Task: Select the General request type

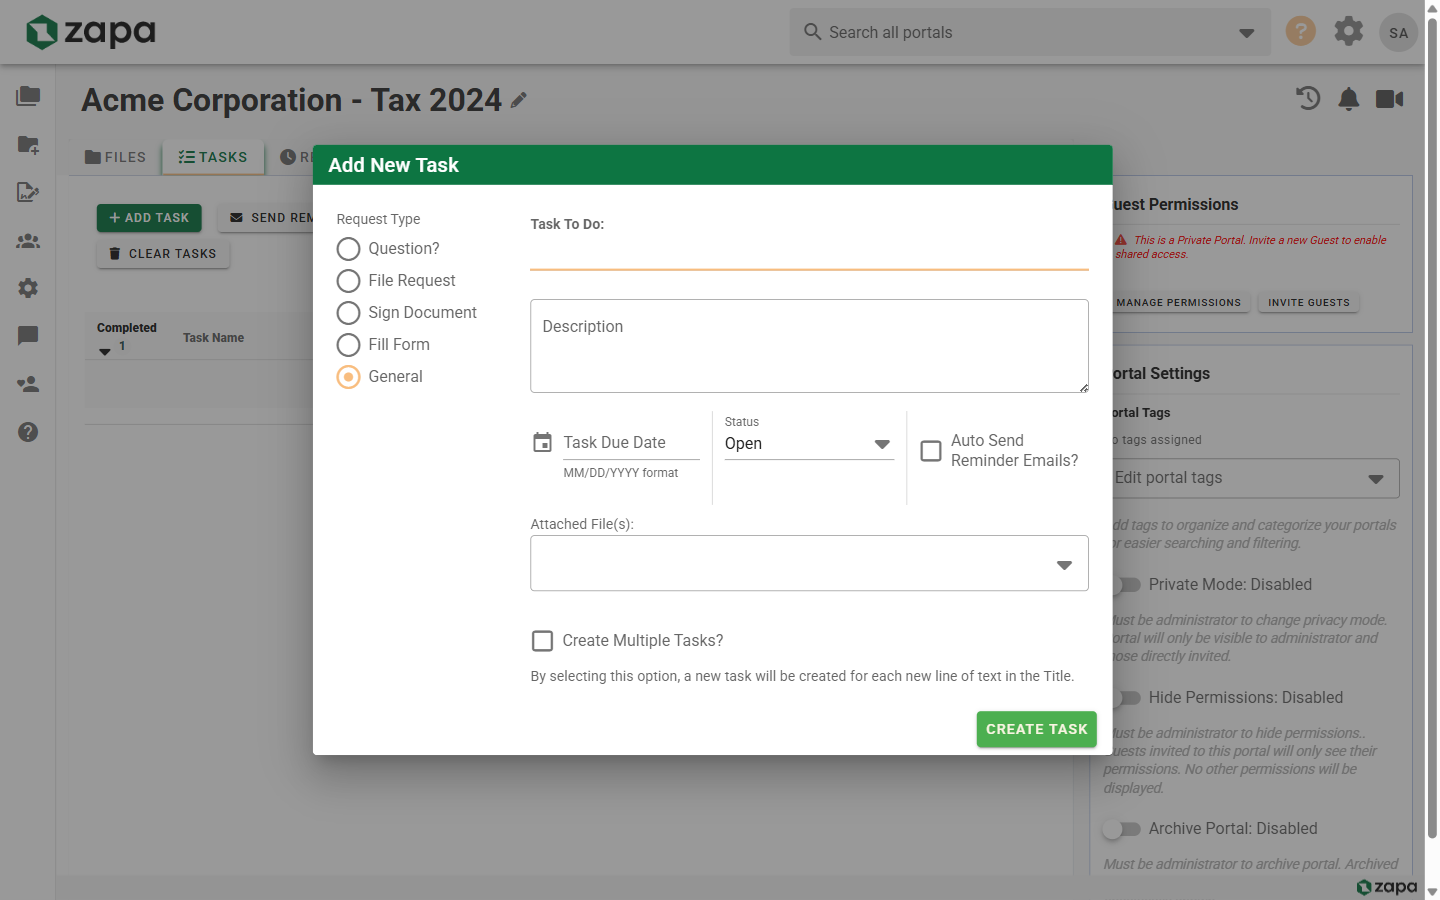Action: coord(348,377)
